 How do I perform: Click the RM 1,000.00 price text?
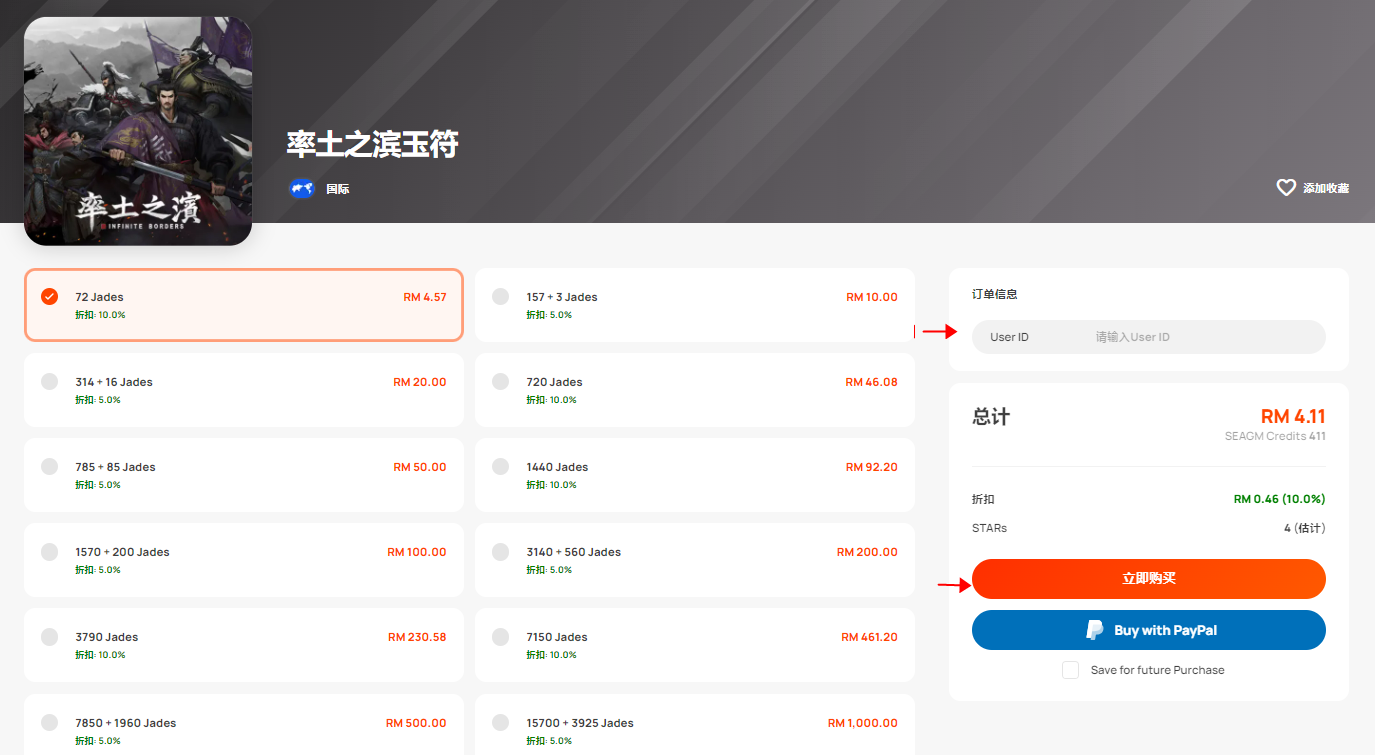click(x=863, y=723)
